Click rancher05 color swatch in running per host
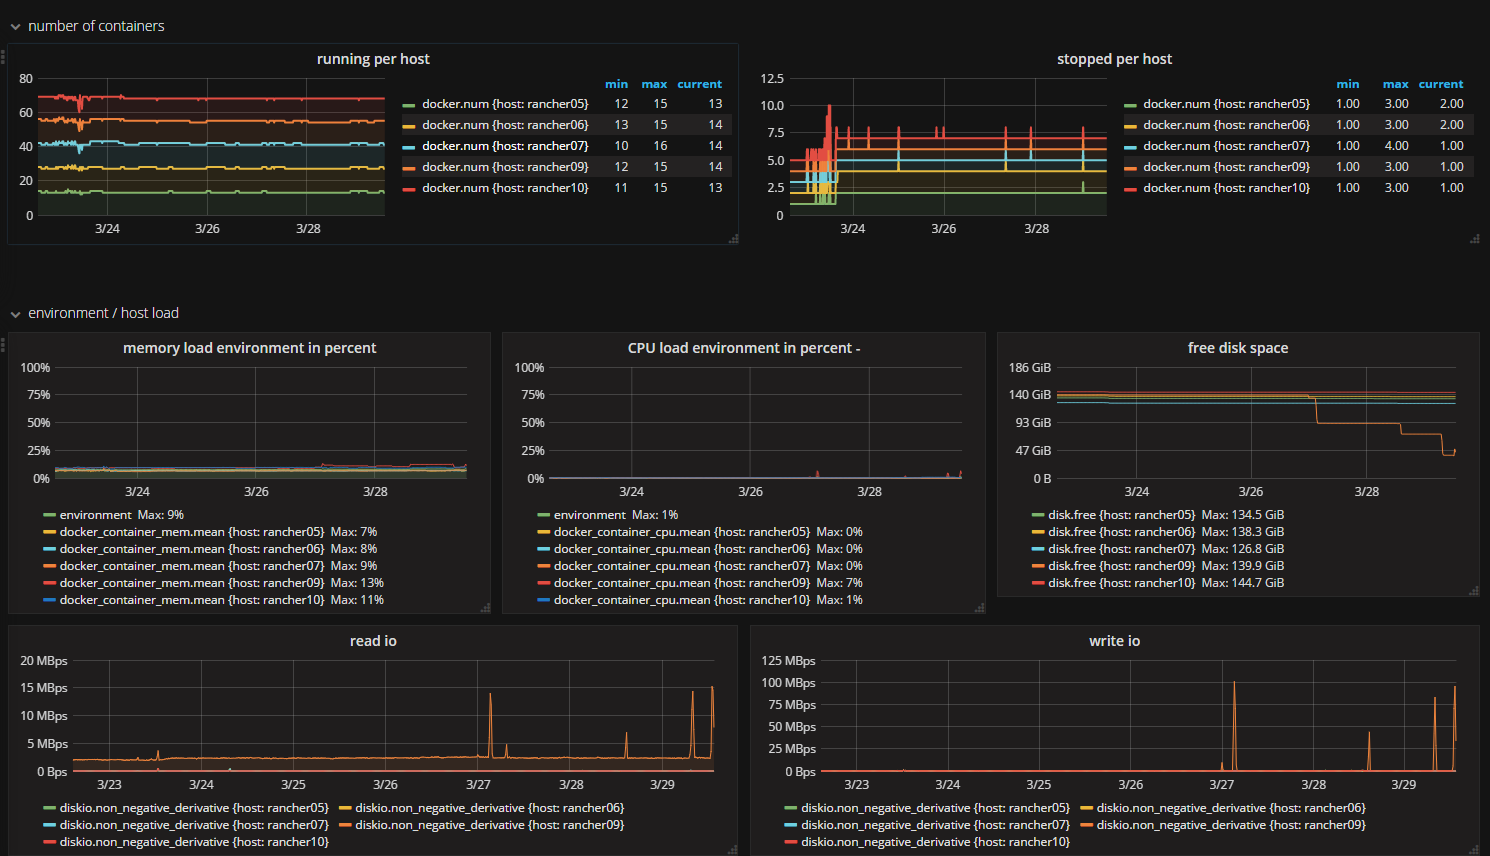Screen dimensions: 1490x856 [x=408, y=105]
